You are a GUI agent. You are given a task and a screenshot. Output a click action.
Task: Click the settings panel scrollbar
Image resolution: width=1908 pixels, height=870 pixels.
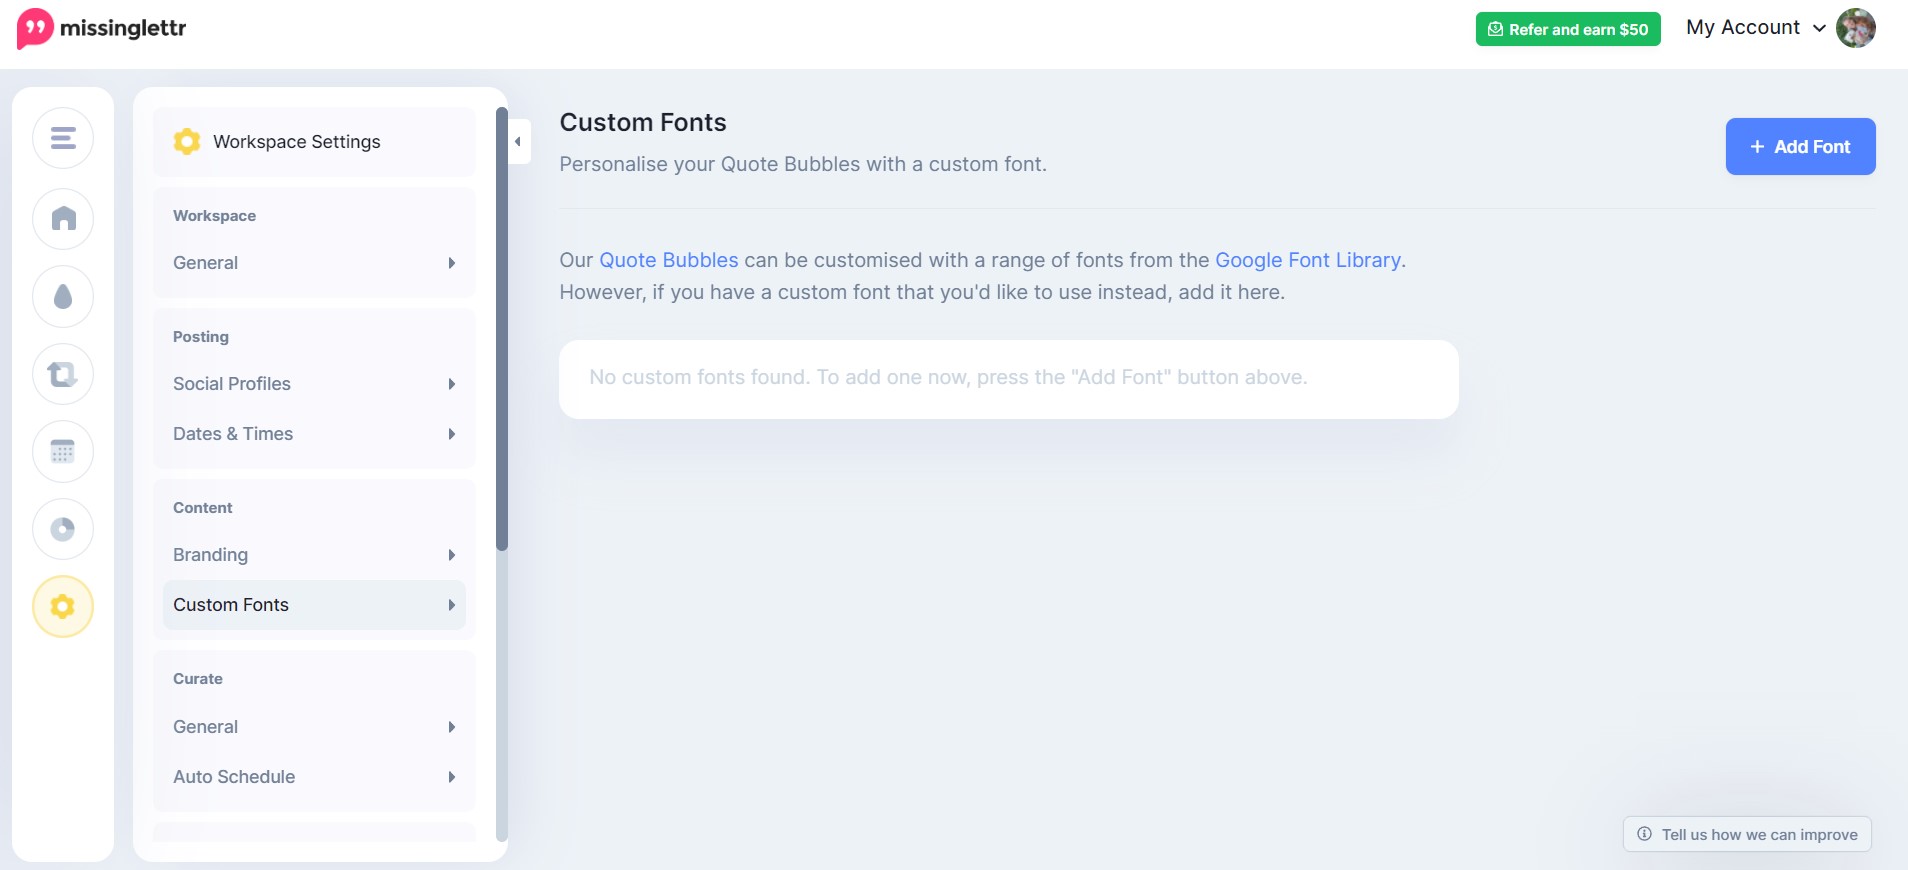[502, 330]
